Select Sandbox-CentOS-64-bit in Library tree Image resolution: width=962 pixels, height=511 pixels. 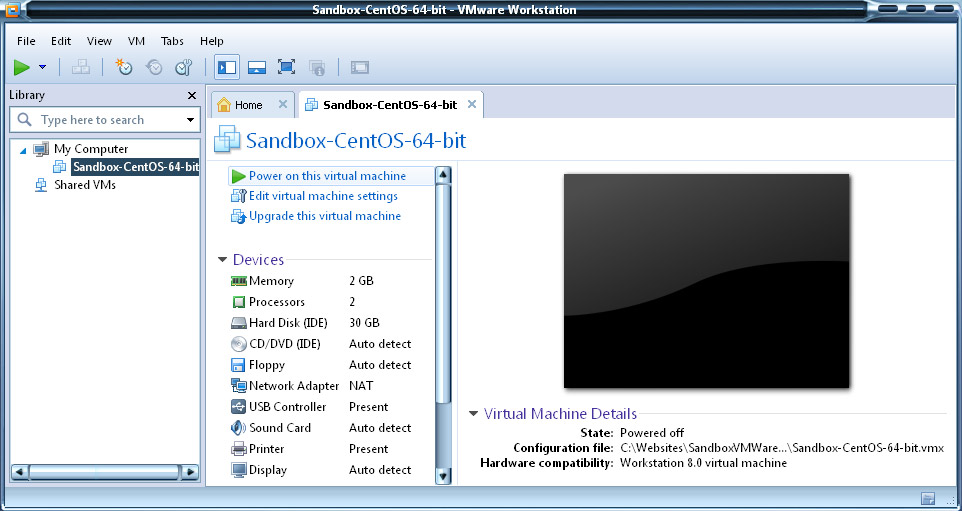(x=135, y=167)
